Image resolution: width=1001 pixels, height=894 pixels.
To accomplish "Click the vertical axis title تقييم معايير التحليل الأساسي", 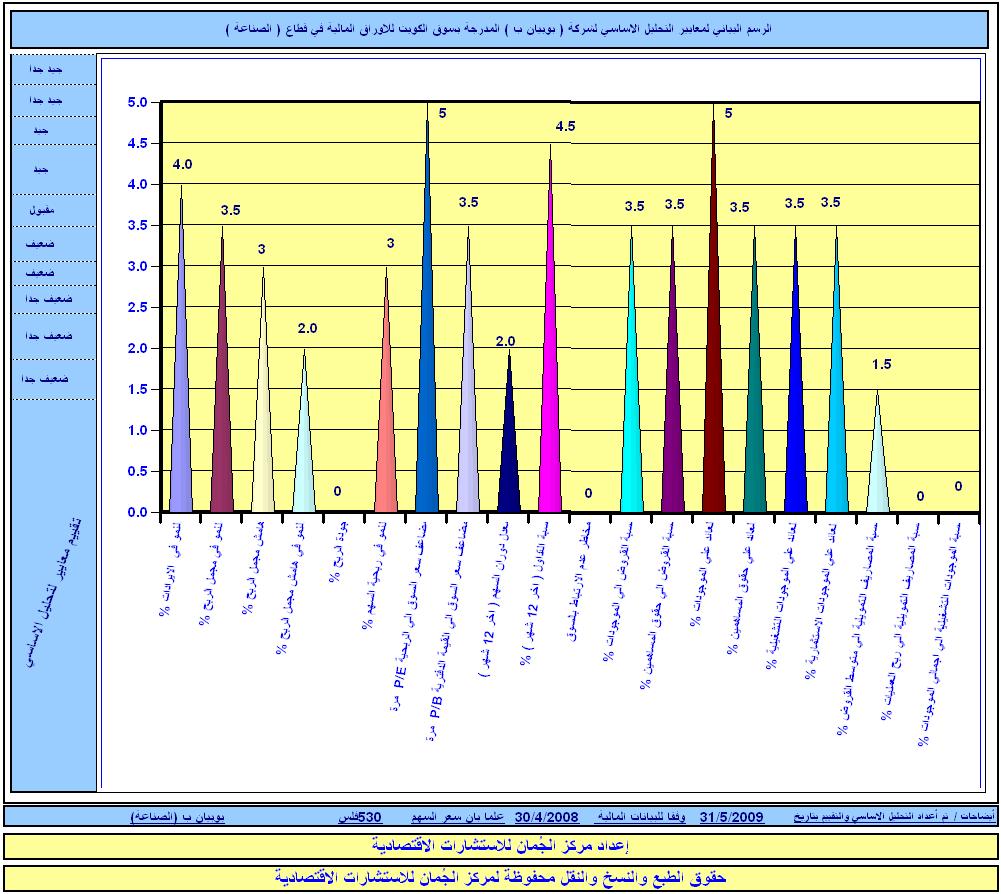I will (51, 592).
